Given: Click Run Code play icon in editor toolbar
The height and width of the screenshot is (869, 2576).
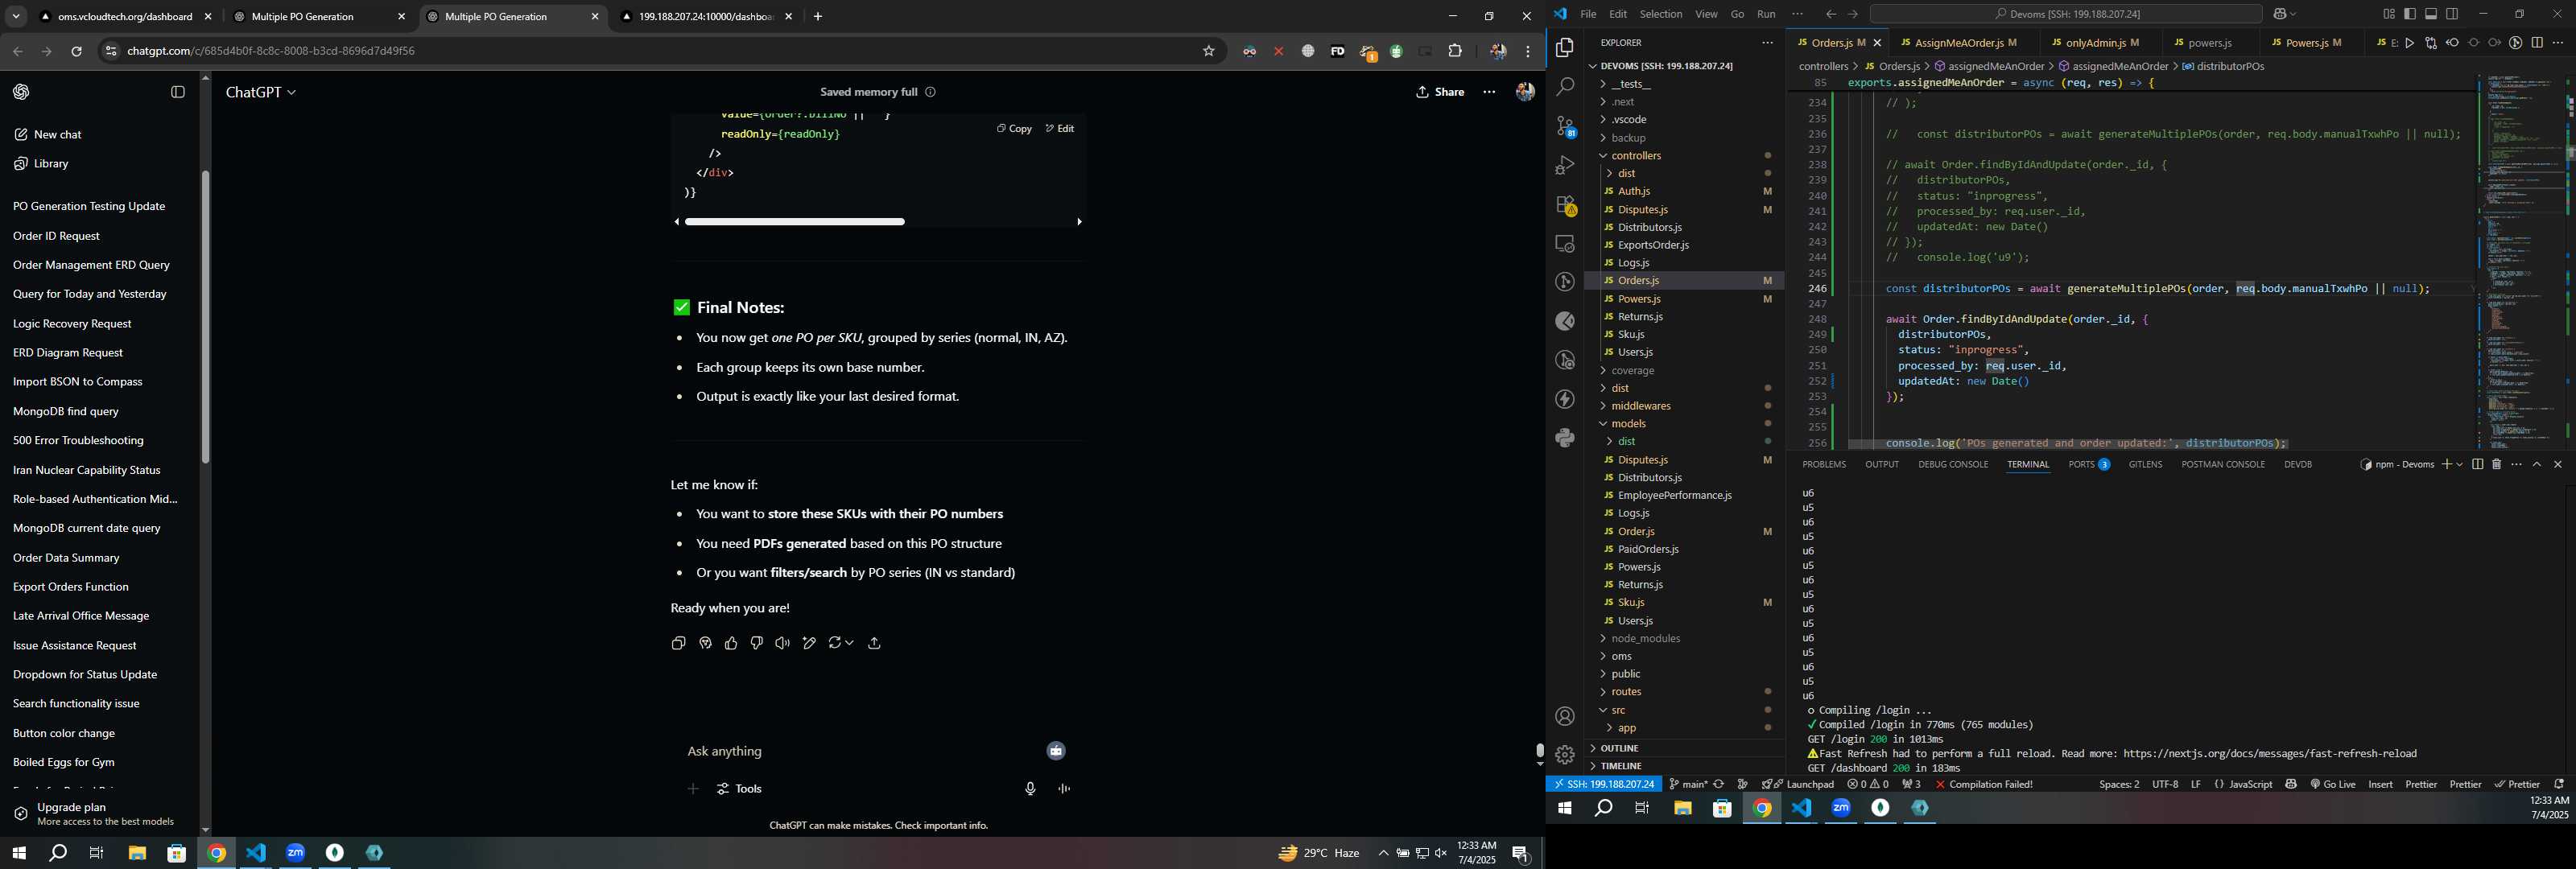Looking at the screenshot, I should click(x=2409, y=43).
